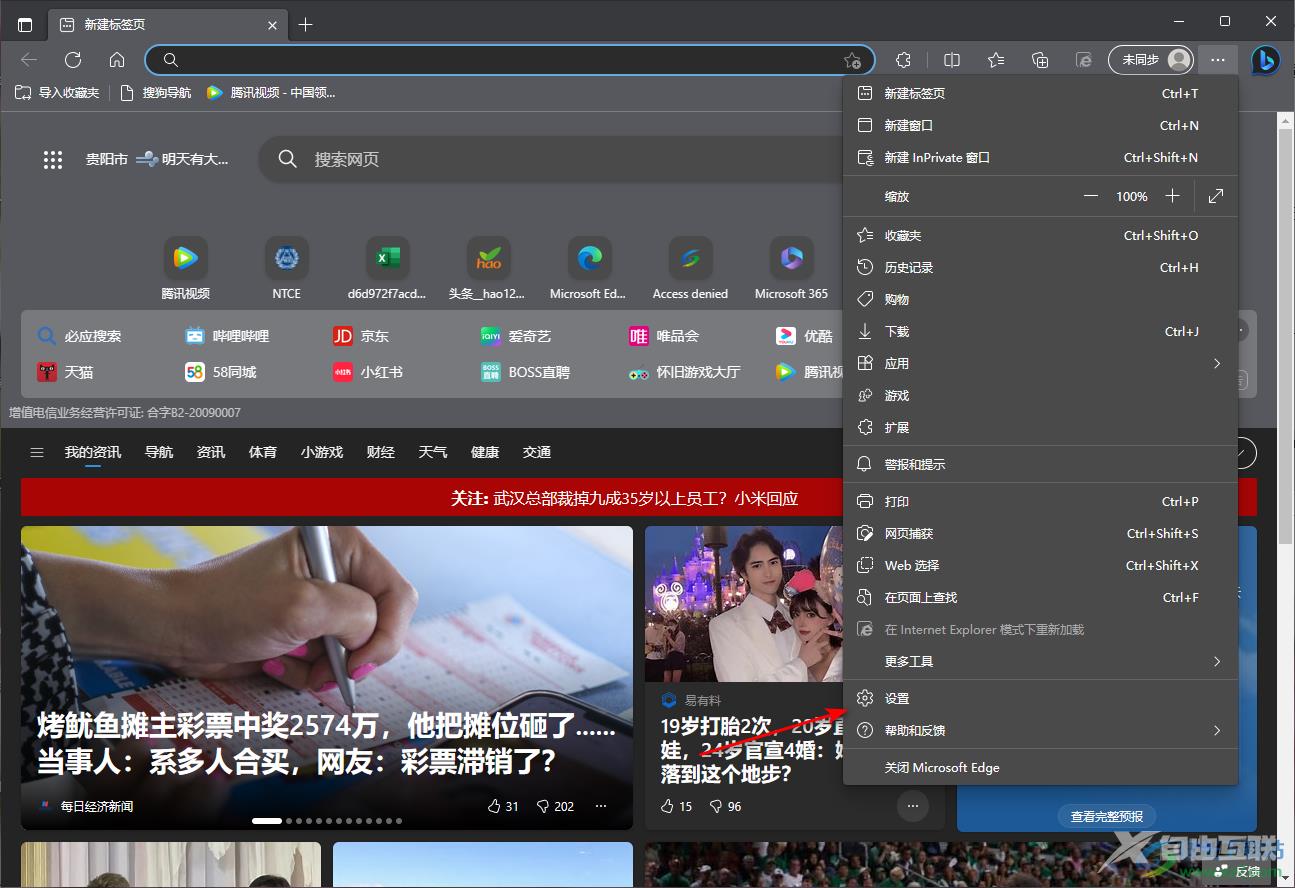
Task: Open 历史记录 from the menu
Action: coord(1040,267)
